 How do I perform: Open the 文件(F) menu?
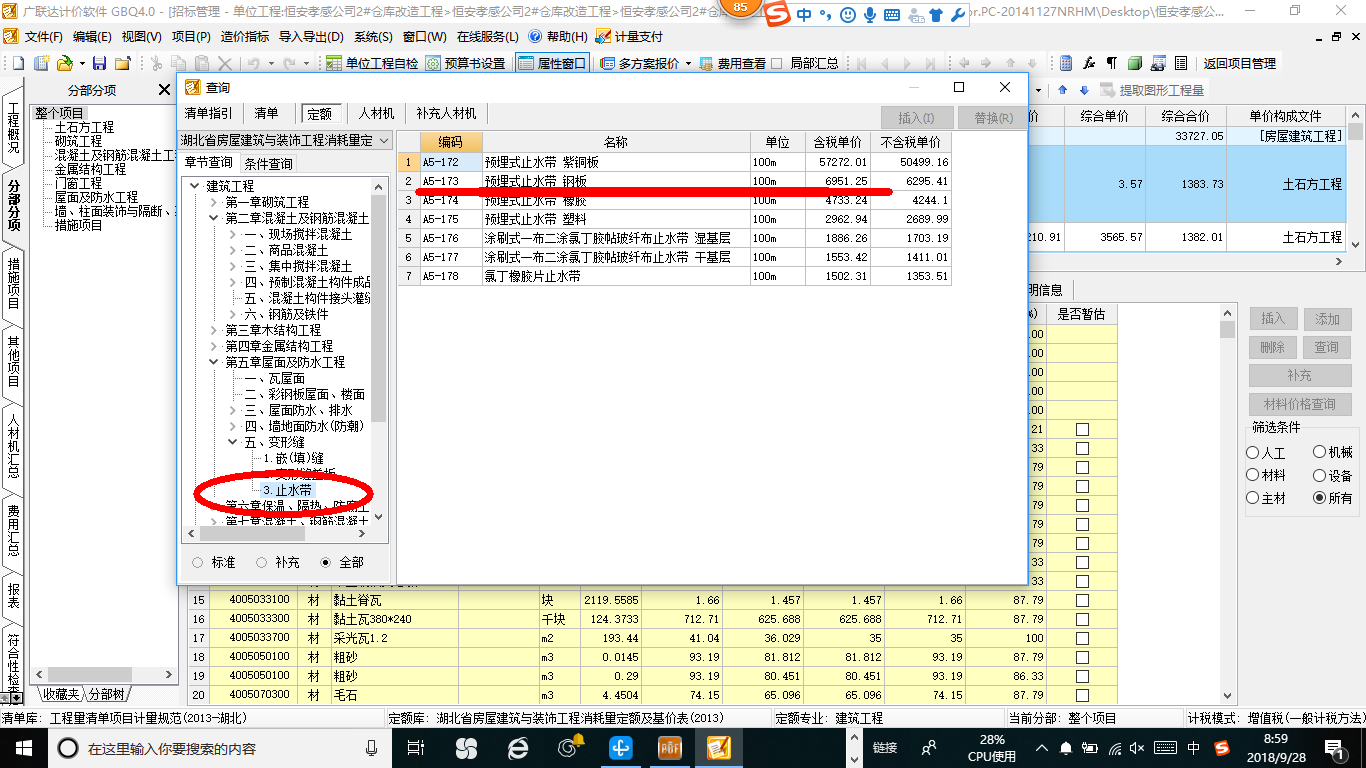pyautogui.click(x=44, y=36)
